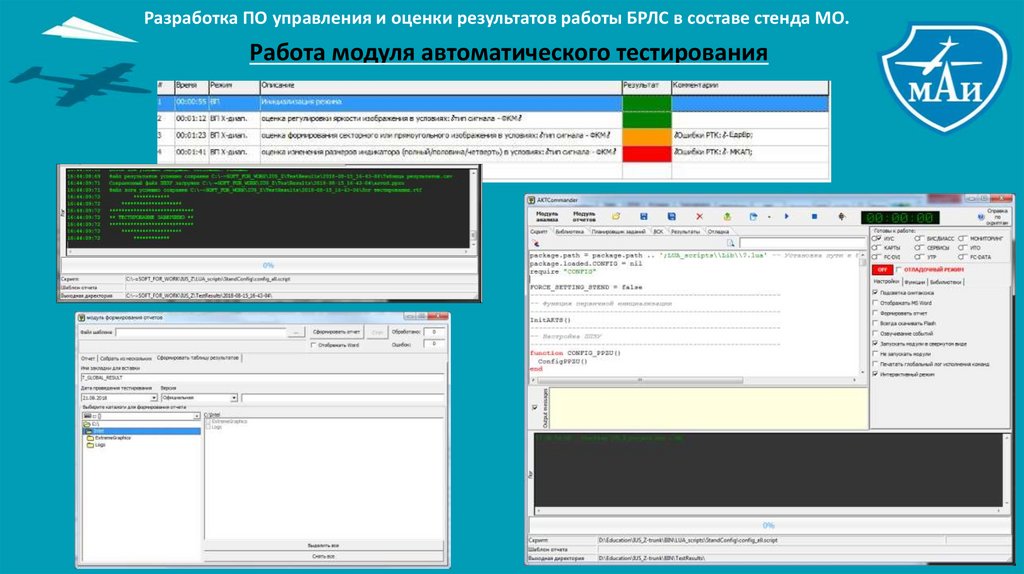Click the 'Сформировать отчет' button
The height and width of the screenshot is (574, 1024).
point(335,330)
